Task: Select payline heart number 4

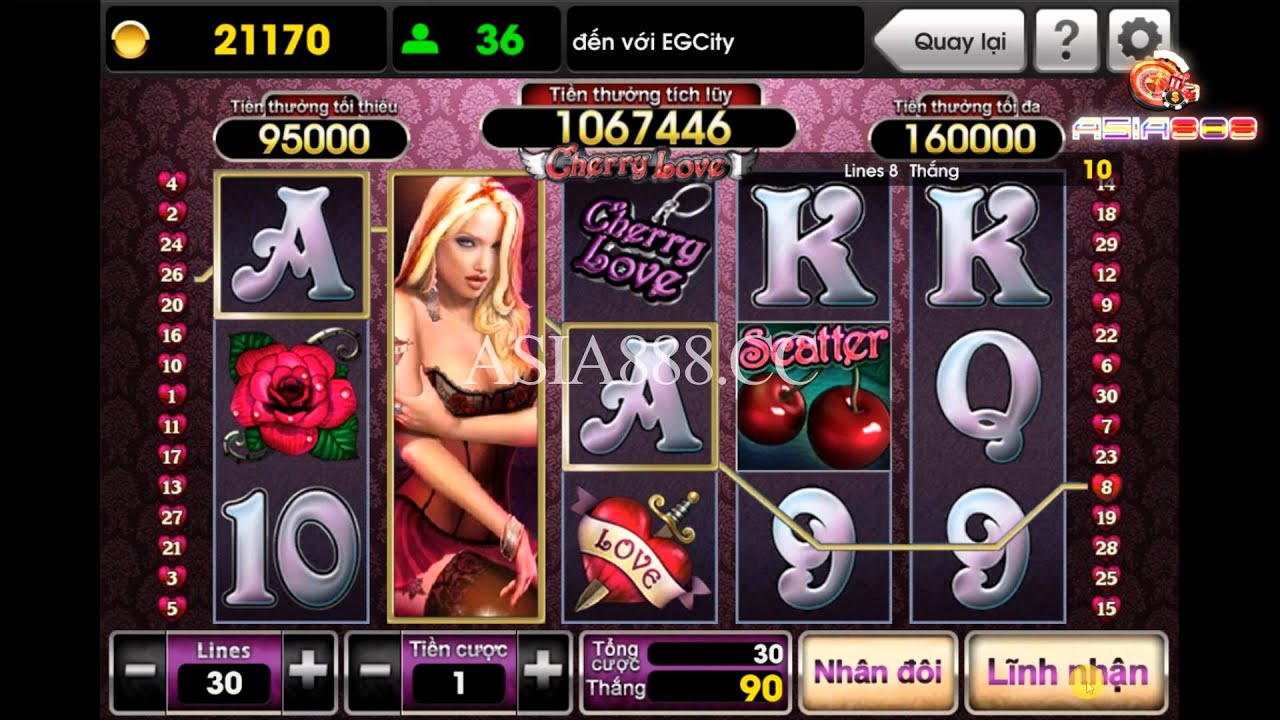Action: tap(172, 183)
